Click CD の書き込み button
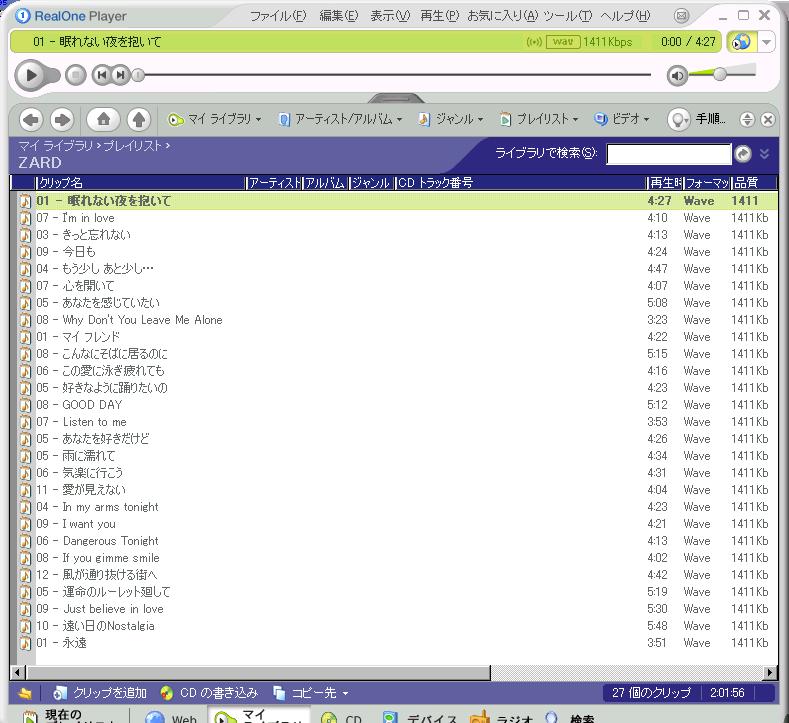Viewport: 789px width, 723px height. (210, 693)
